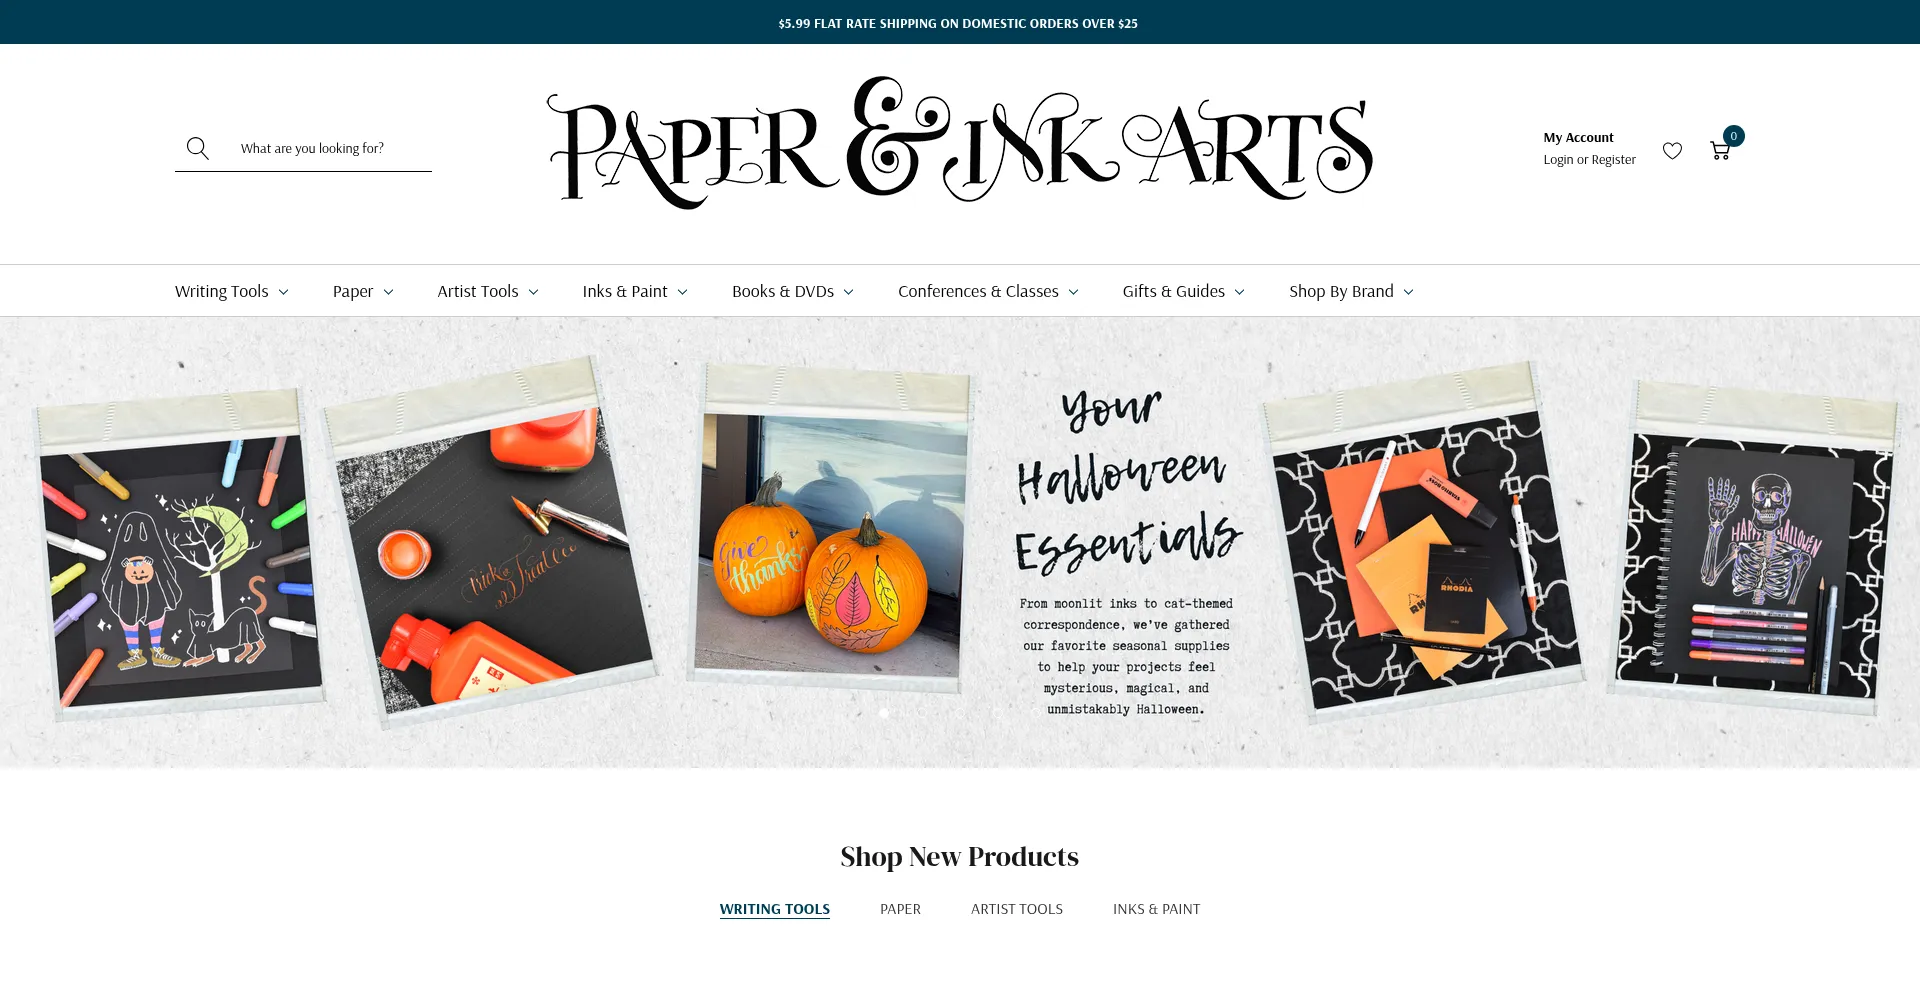Viewport: 1920px width, 993px height.
Task: Switch to the PAPER product tab
Action: (x=900, y=909)
